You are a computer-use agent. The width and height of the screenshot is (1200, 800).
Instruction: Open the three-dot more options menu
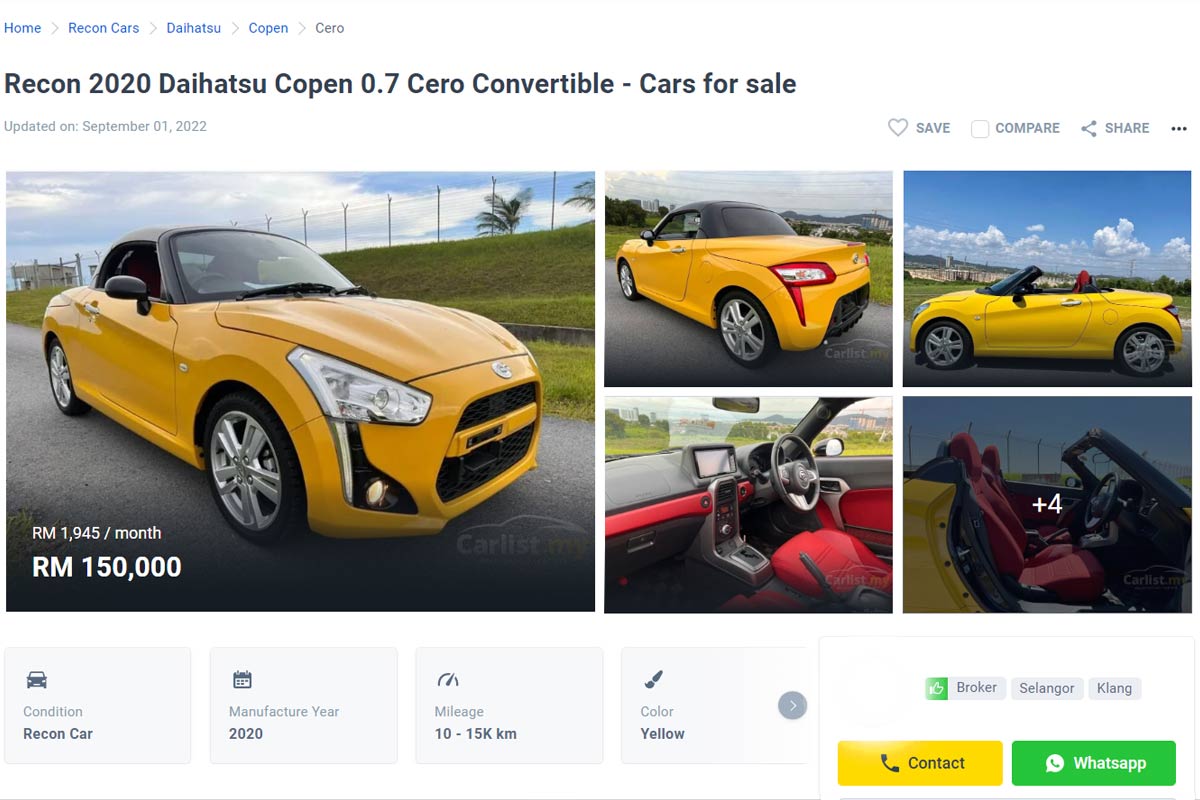click(1179, 128)
